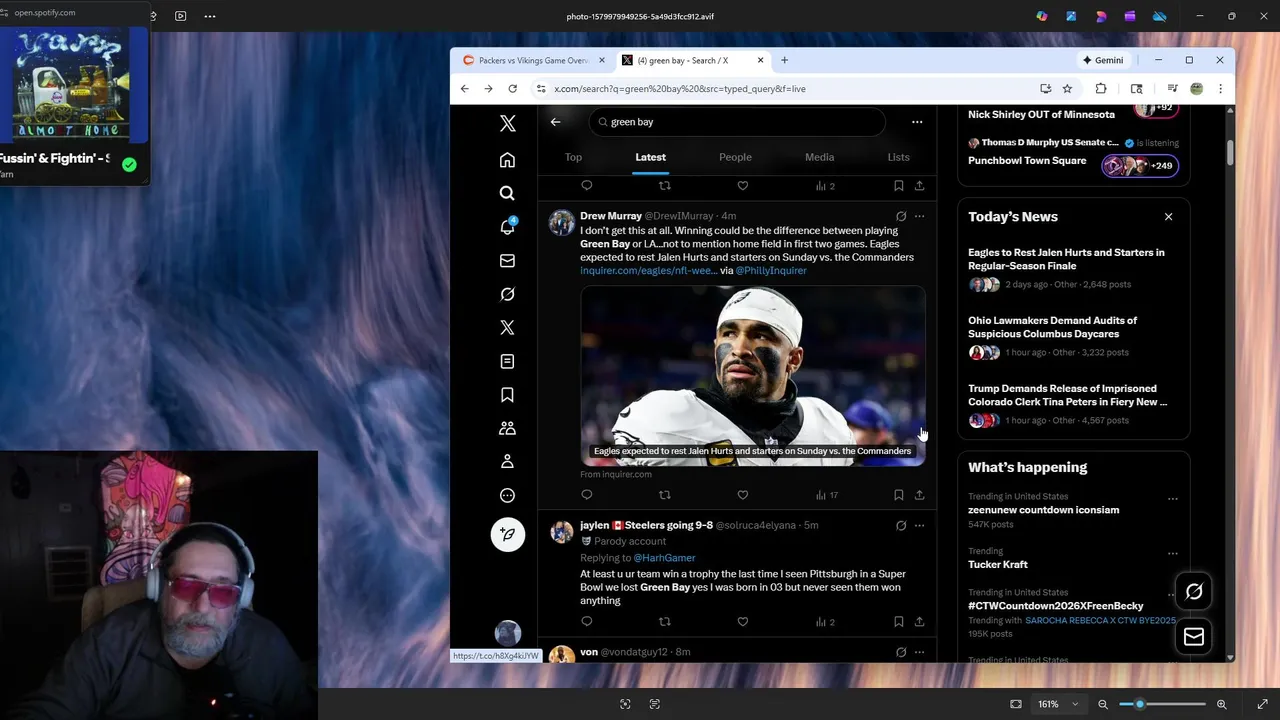The width and height of the screenshot is (1280, 720).
Task: Switch to the Top search tab
Action: click(x=573, y=157)
